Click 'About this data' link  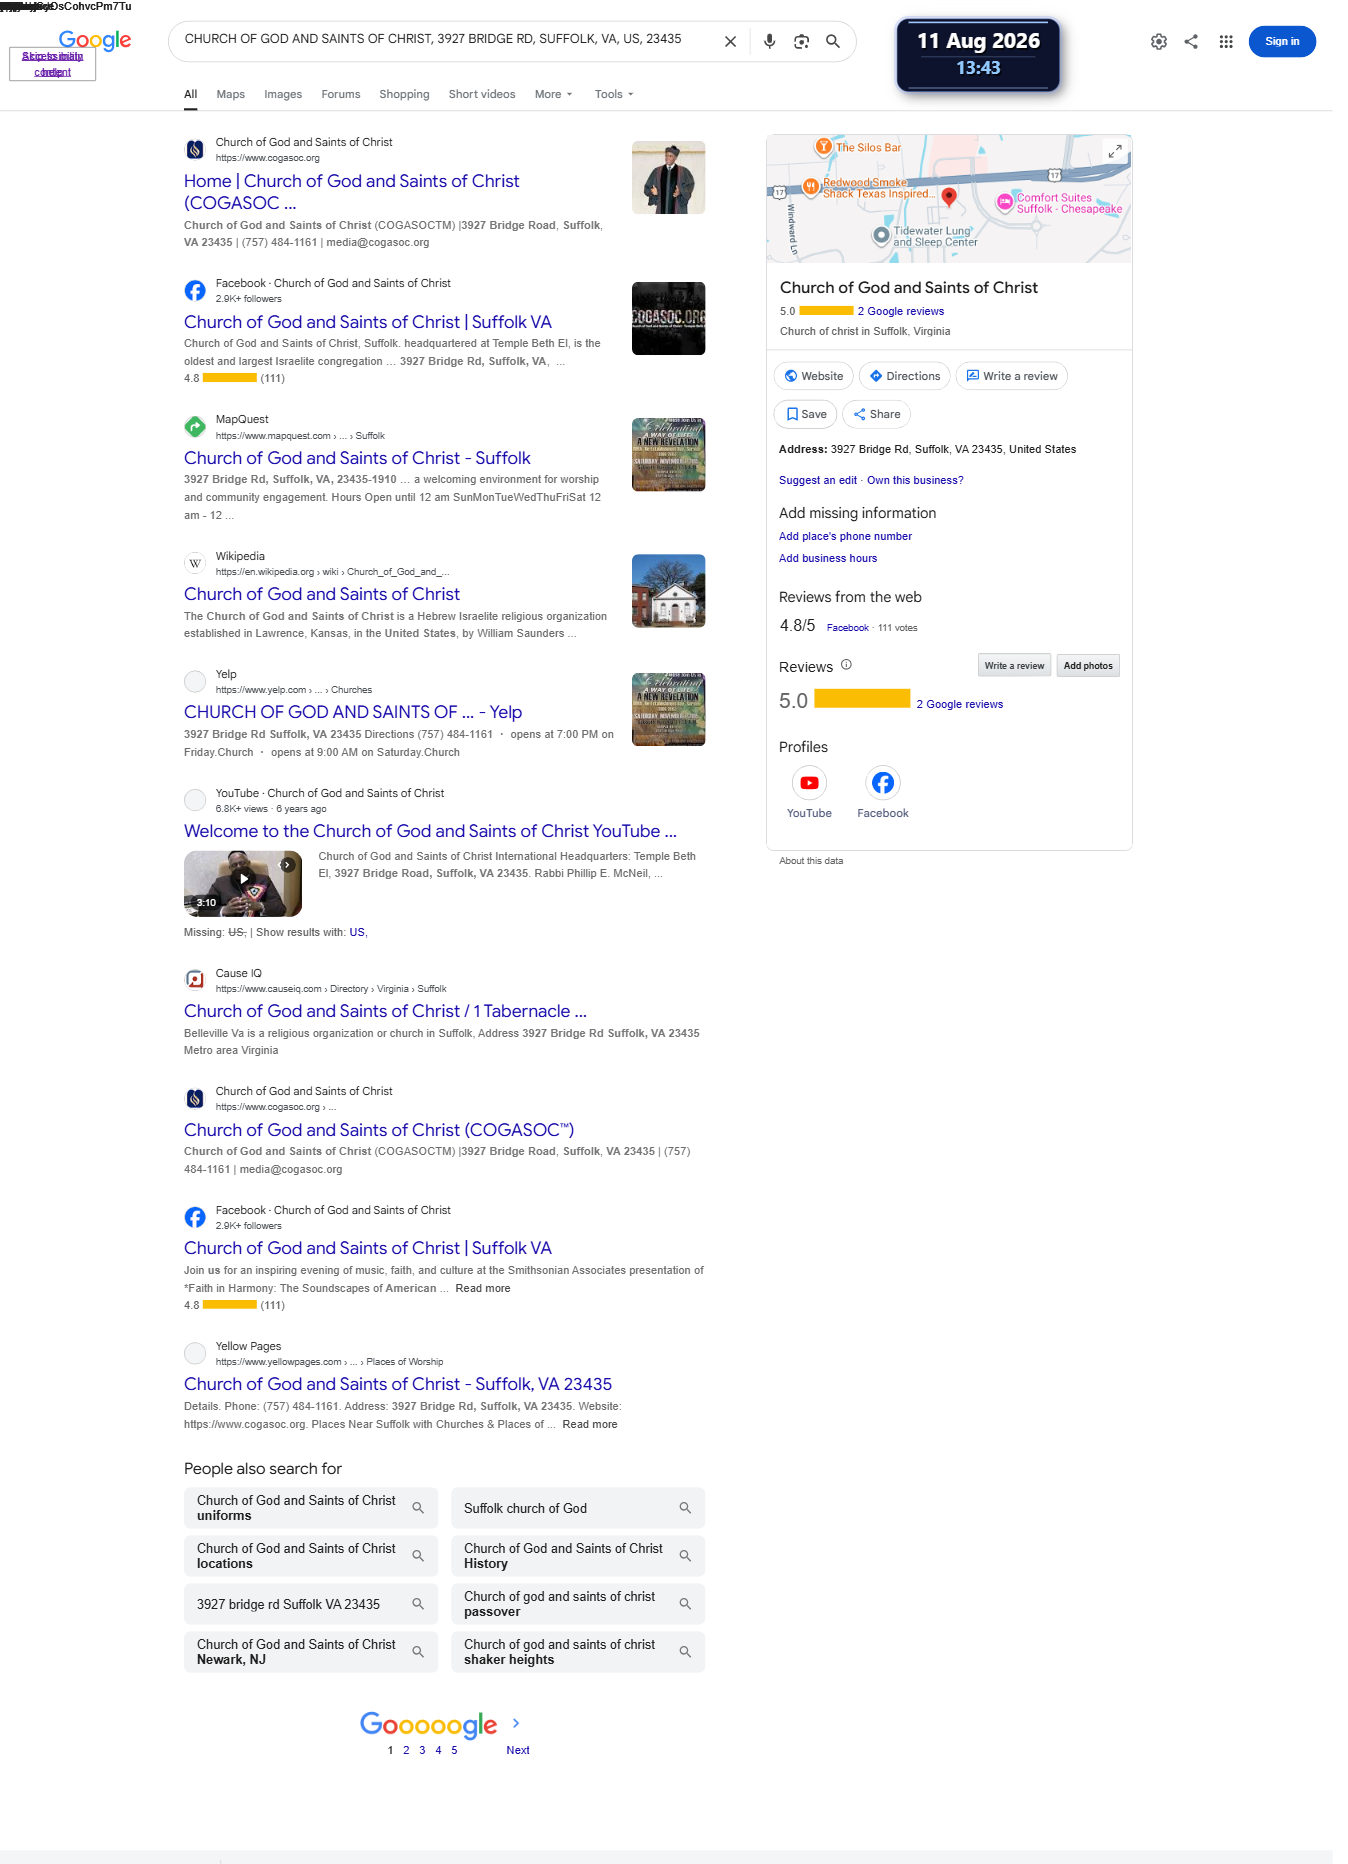click(811, 861)
